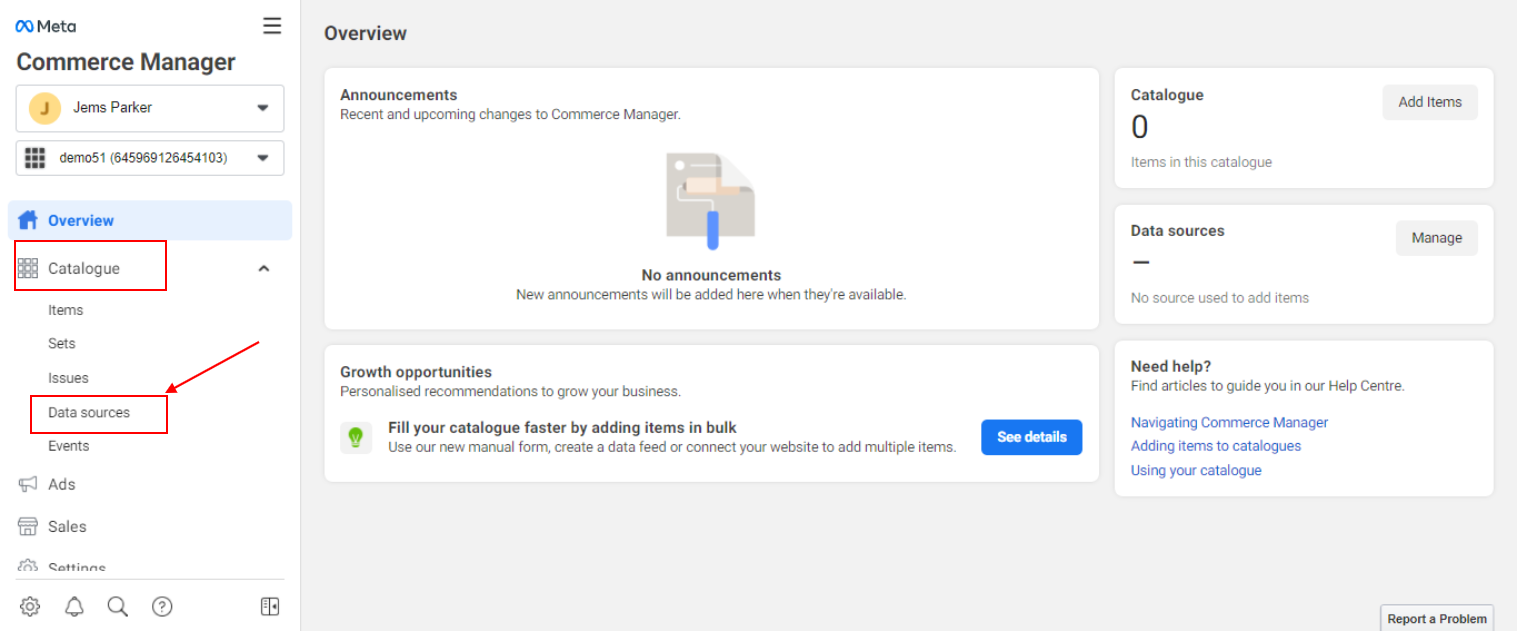Click the catalogue item count 0
This screenshot has width=1517, height=631.
pos(1140,127)
